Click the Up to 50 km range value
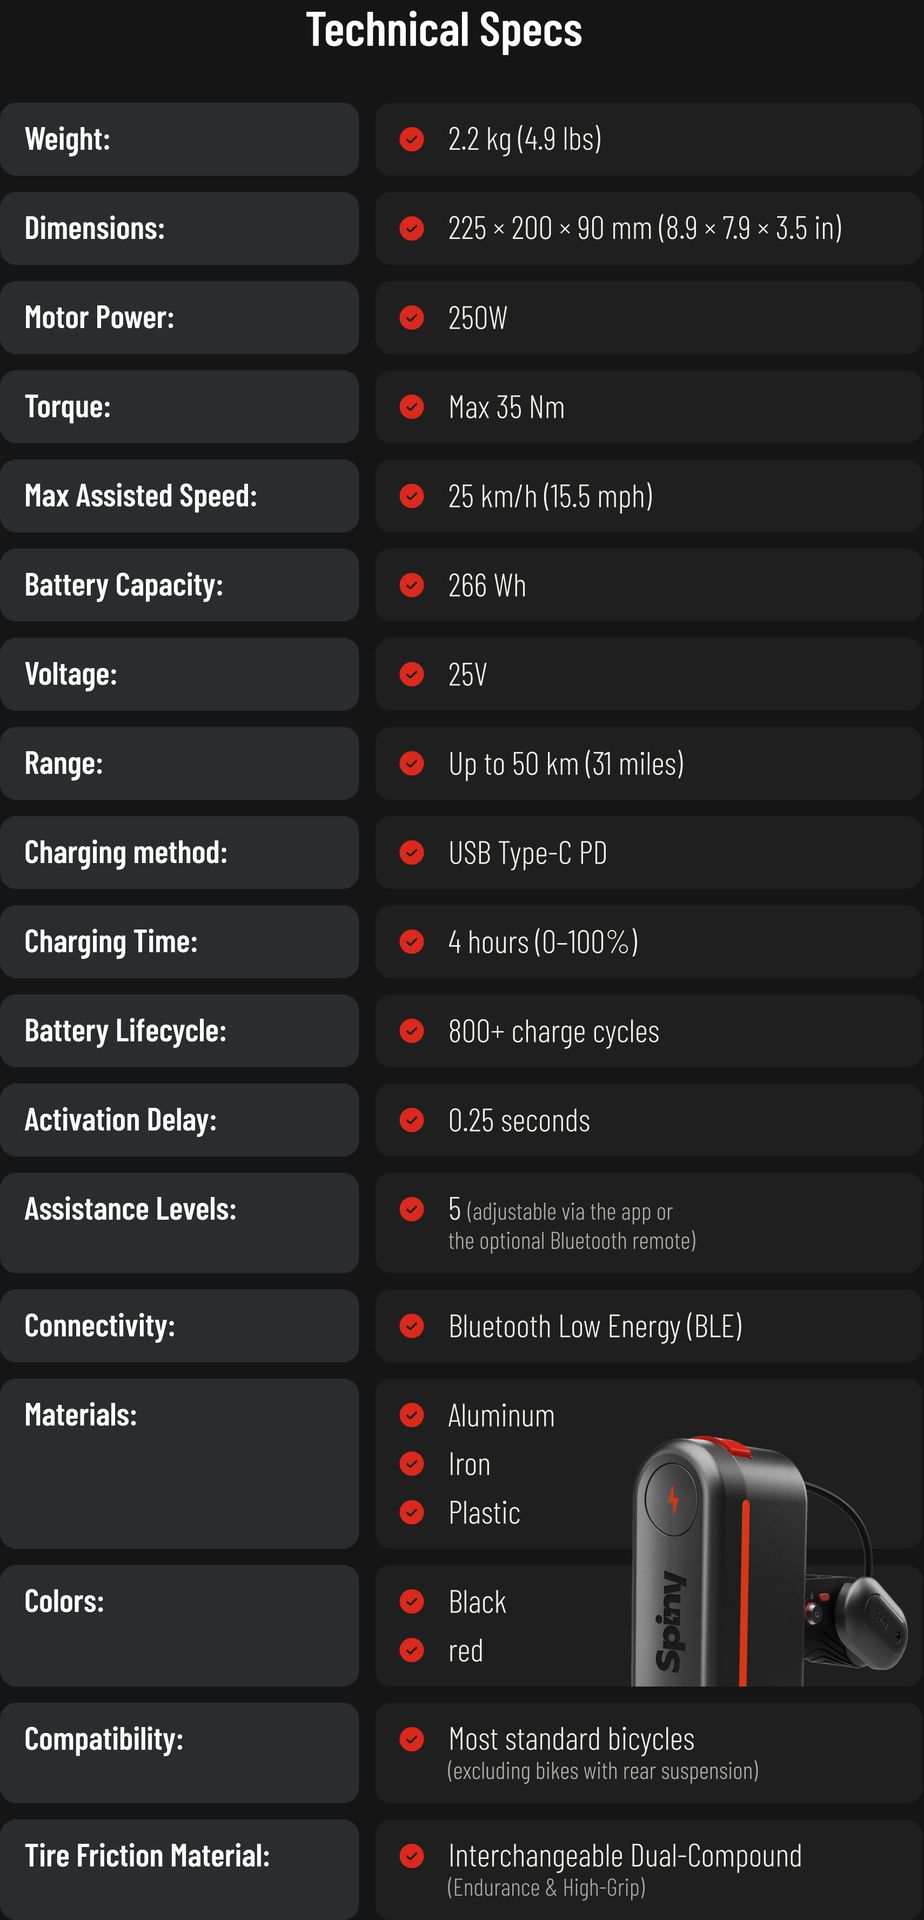Image resolution: width=924 pixels, height=1920 pixels. click(x=566, y=764)
